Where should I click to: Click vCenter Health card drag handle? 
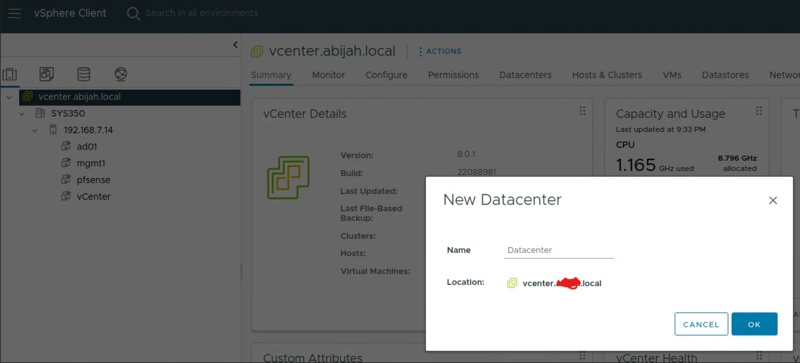[x=759, y=356]
